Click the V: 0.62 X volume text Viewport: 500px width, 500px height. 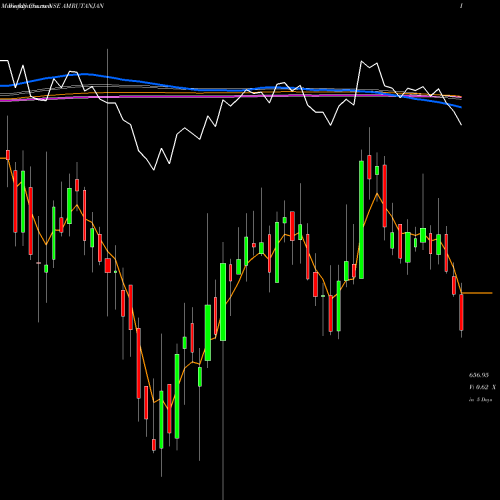pyautogui.click(x=482, y=387)
